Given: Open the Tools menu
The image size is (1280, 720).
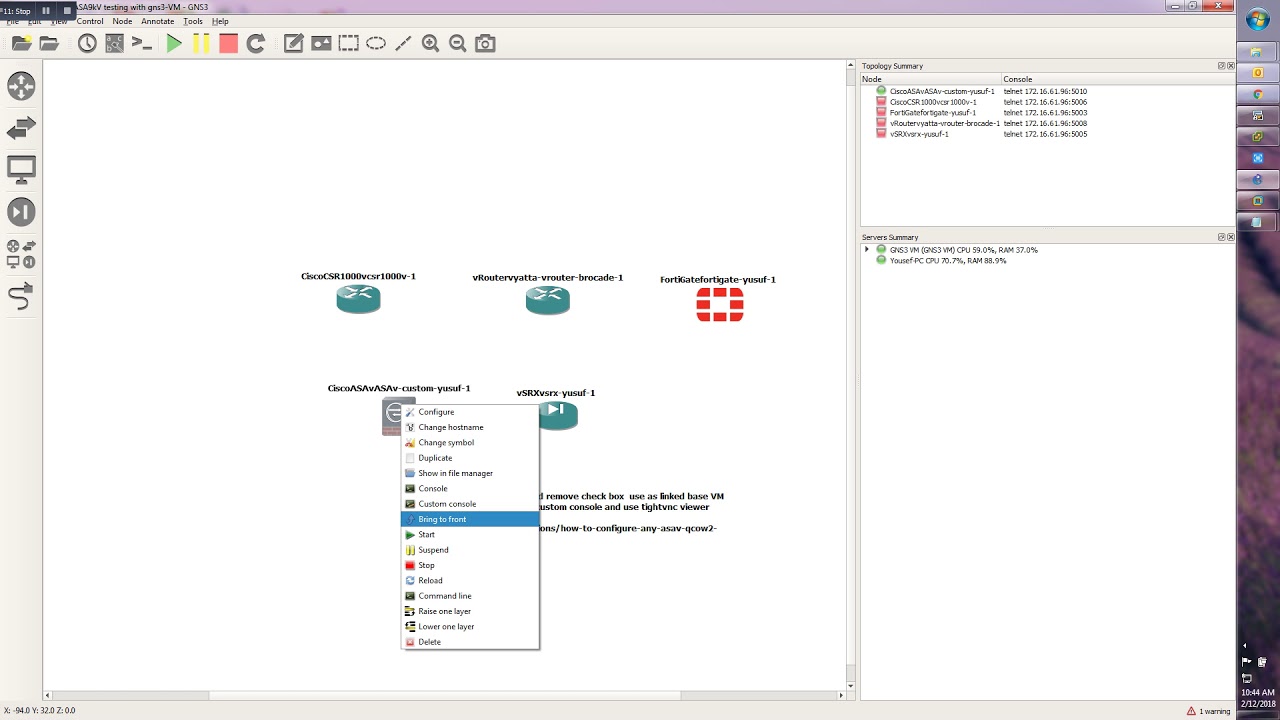Looking at the screenshot, I should pos(193,21).
